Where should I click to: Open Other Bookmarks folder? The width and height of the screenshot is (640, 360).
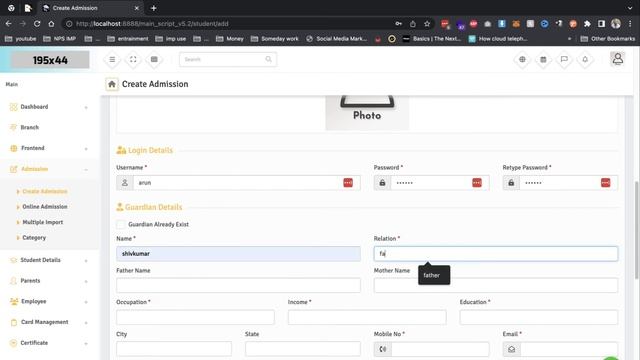pyautogui.click(x=608, y=39)
